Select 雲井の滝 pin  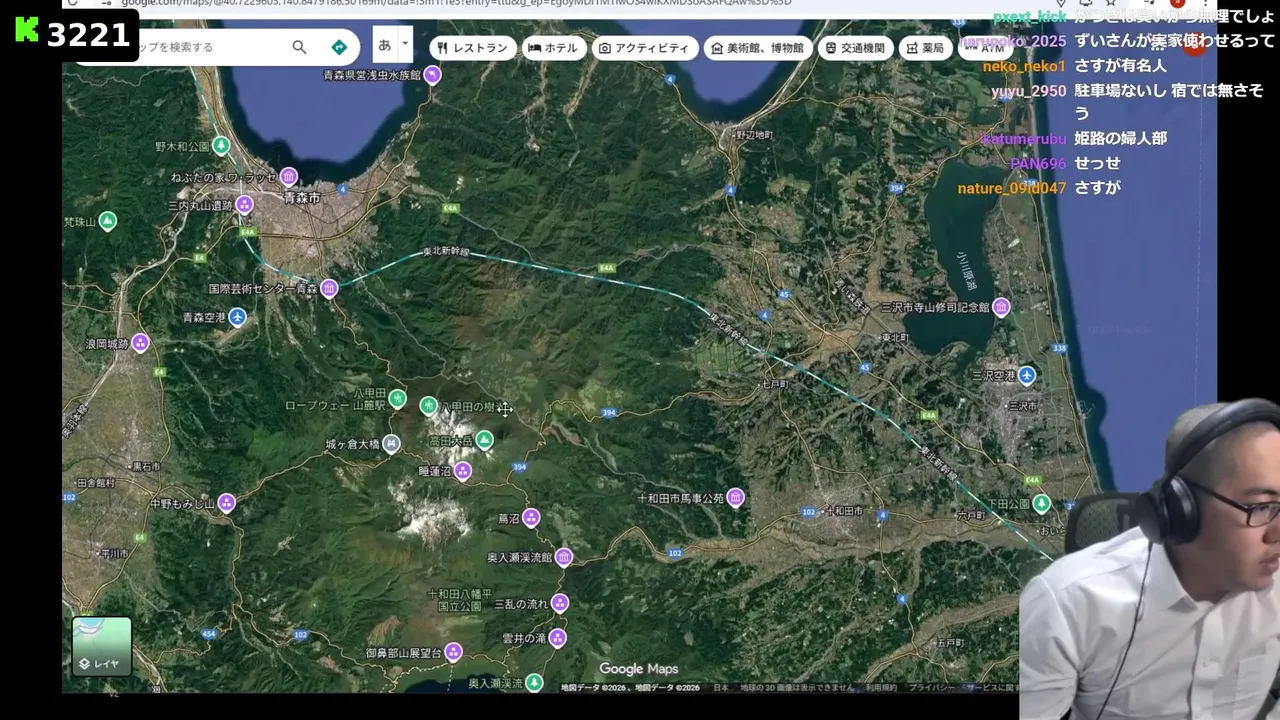point(557,637)
